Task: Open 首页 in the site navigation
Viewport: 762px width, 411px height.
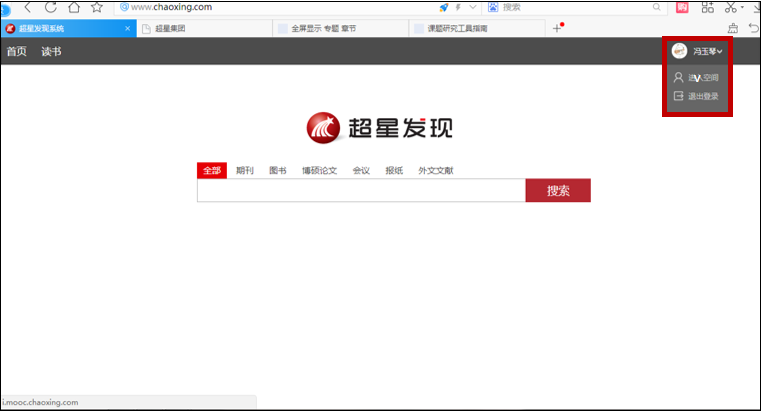Action: [17, 51]
